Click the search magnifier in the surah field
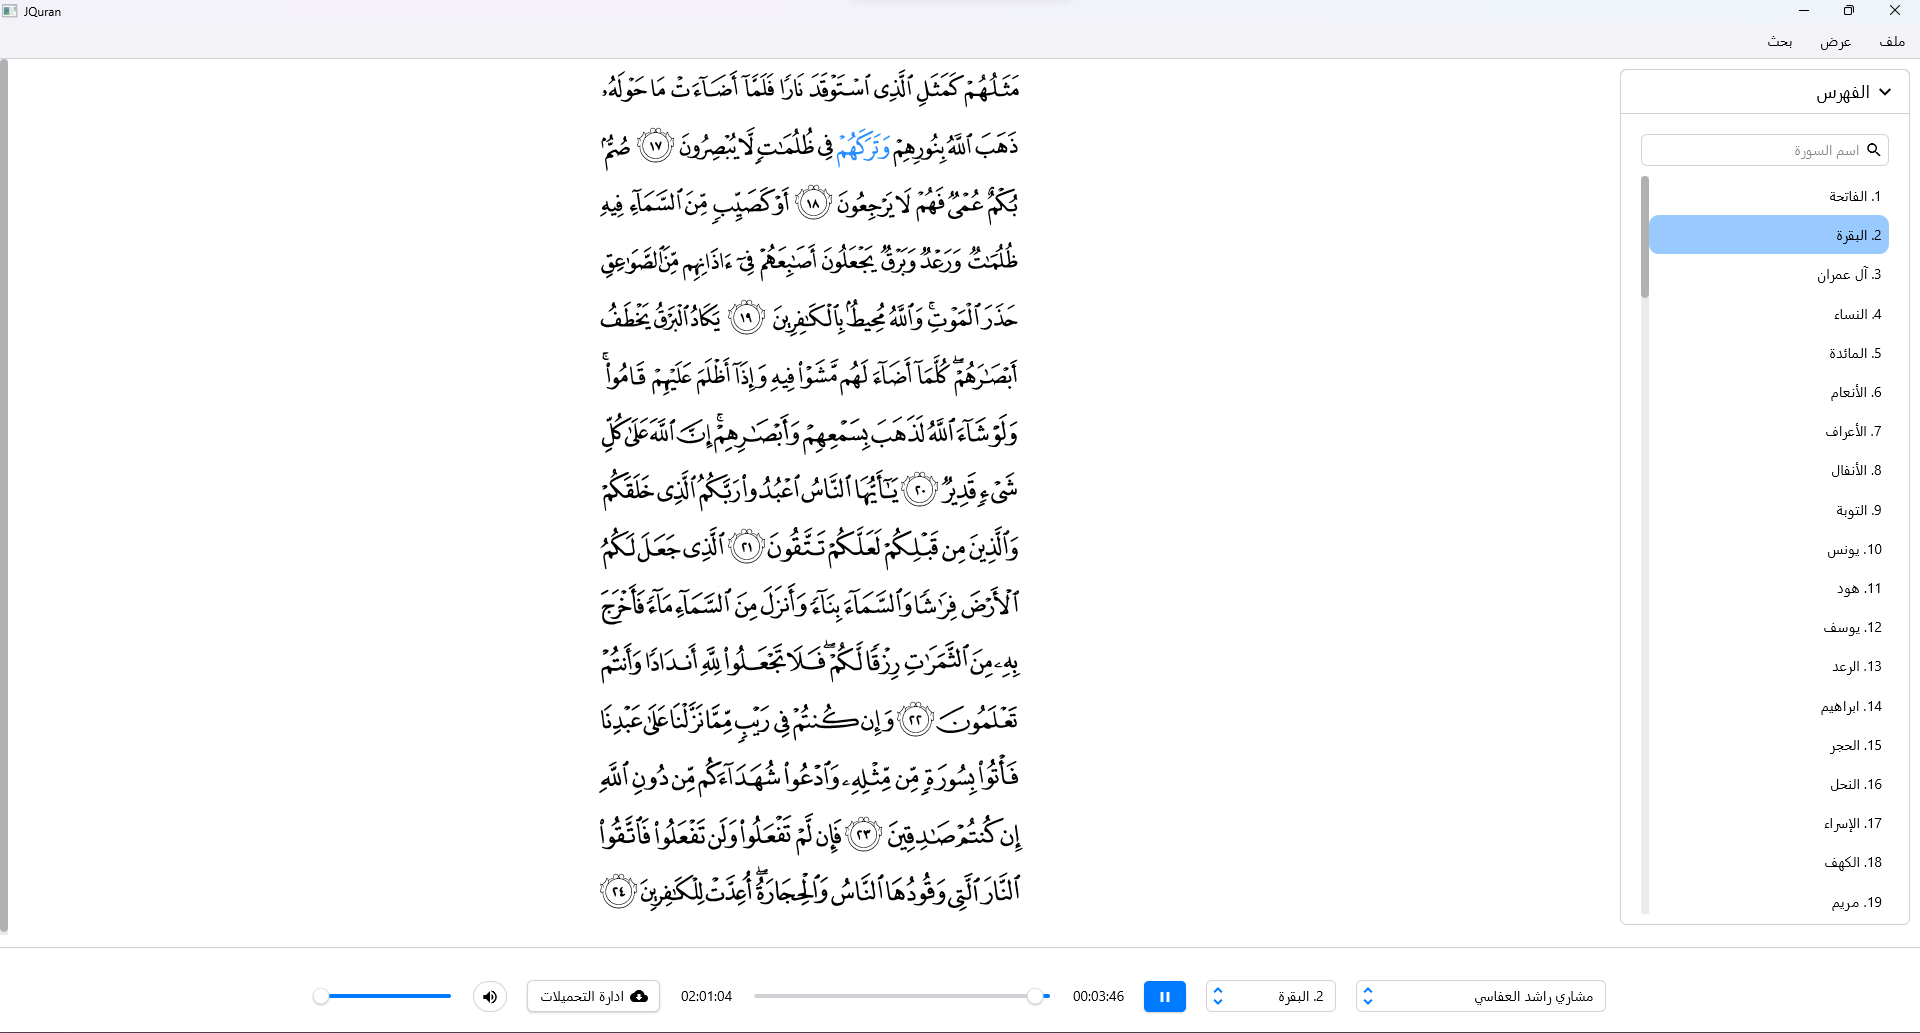 pos(1874,150)
